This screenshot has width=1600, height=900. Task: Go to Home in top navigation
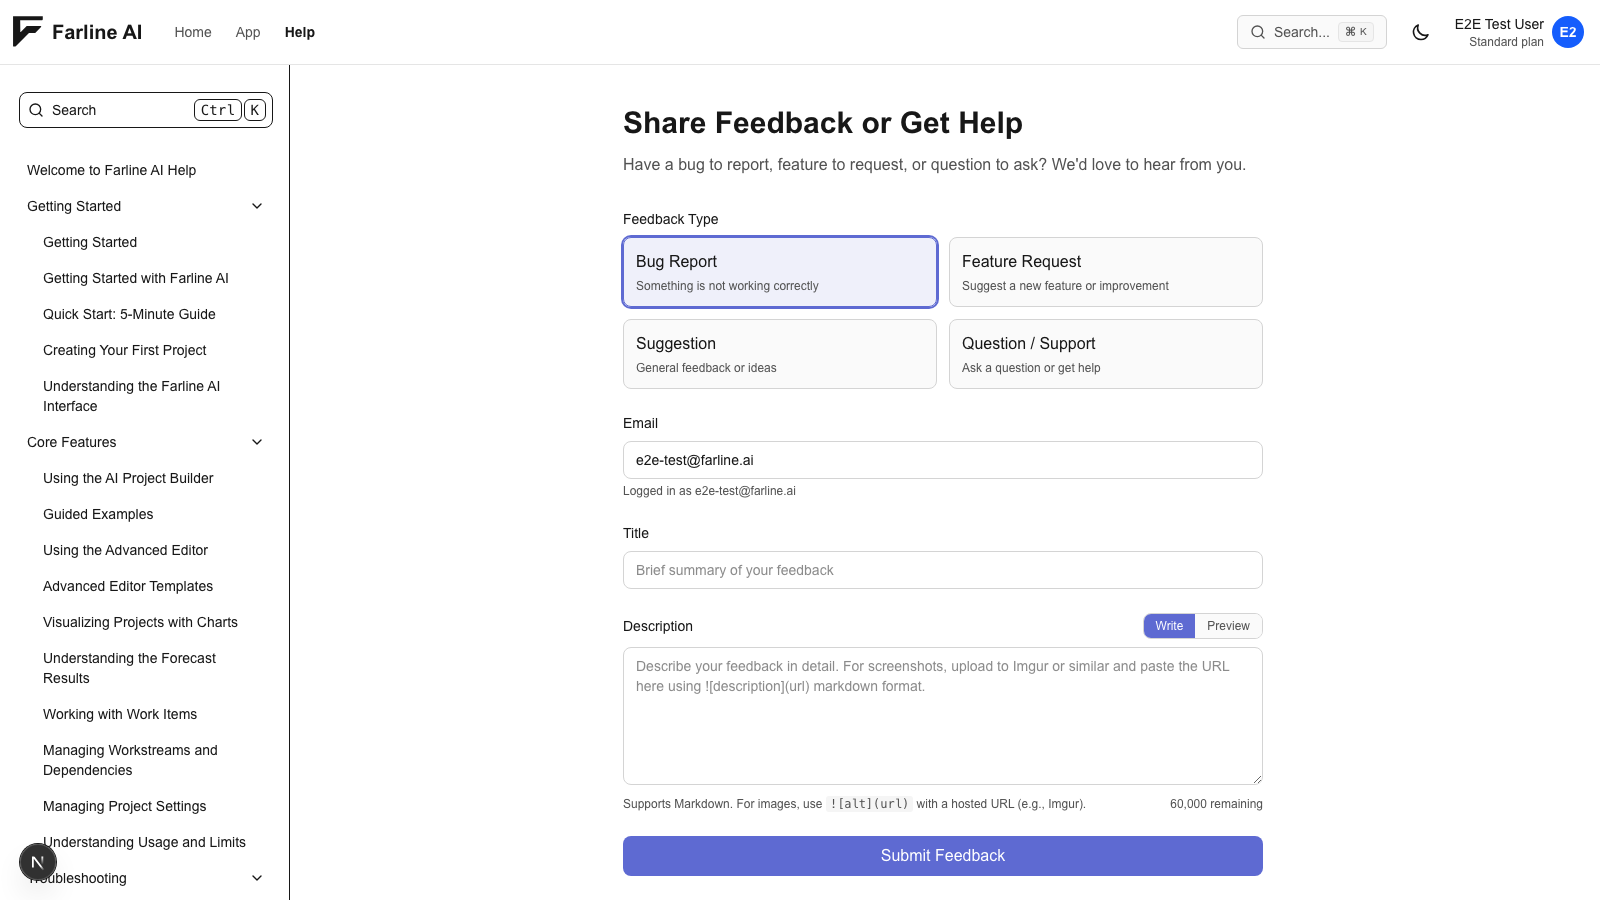pyautogui.click(x=193, y=32)
